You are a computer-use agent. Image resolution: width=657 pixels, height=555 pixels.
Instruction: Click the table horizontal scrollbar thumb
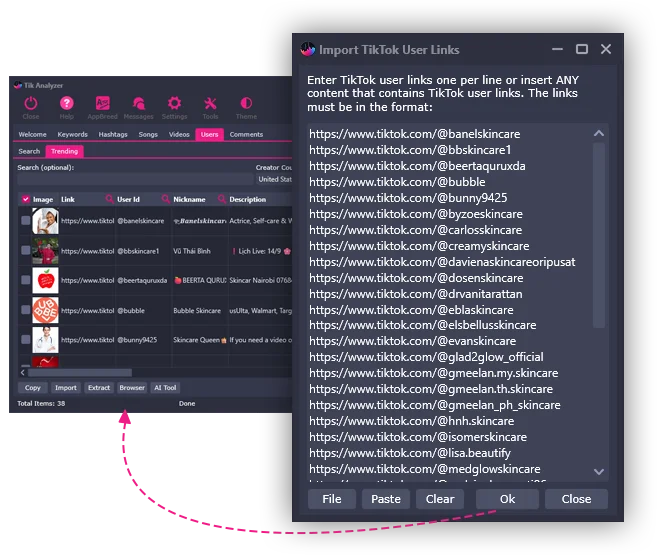coord(80,372)
